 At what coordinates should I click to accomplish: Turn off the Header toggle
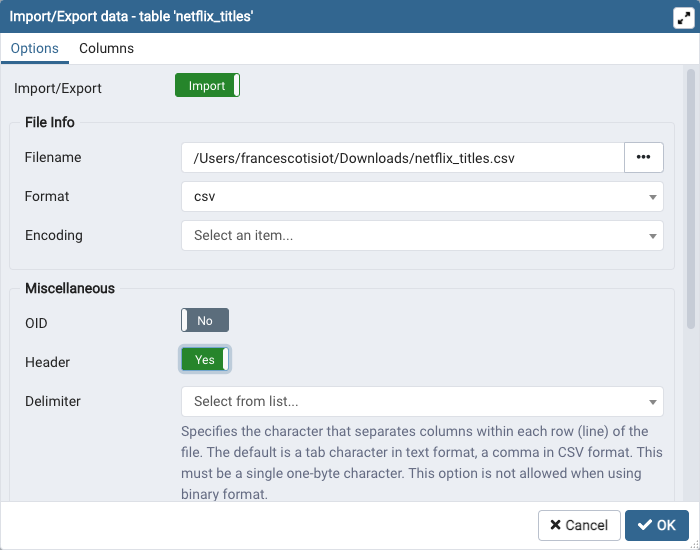[x=205, y=360]
